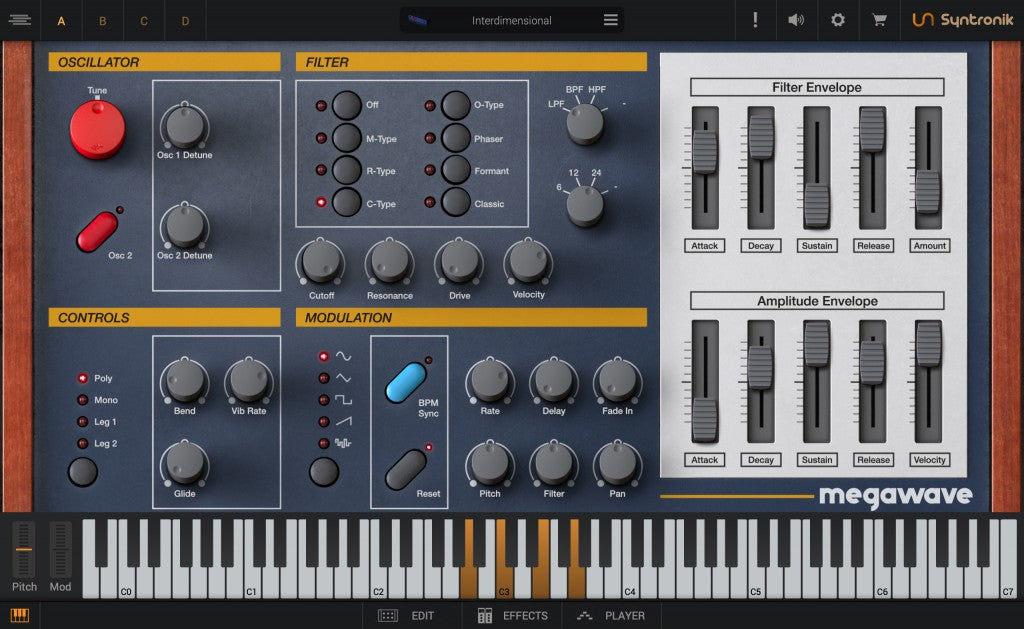Open the shop cart
This screenshot has width=1024, height=629.
[x=878, y=19]
